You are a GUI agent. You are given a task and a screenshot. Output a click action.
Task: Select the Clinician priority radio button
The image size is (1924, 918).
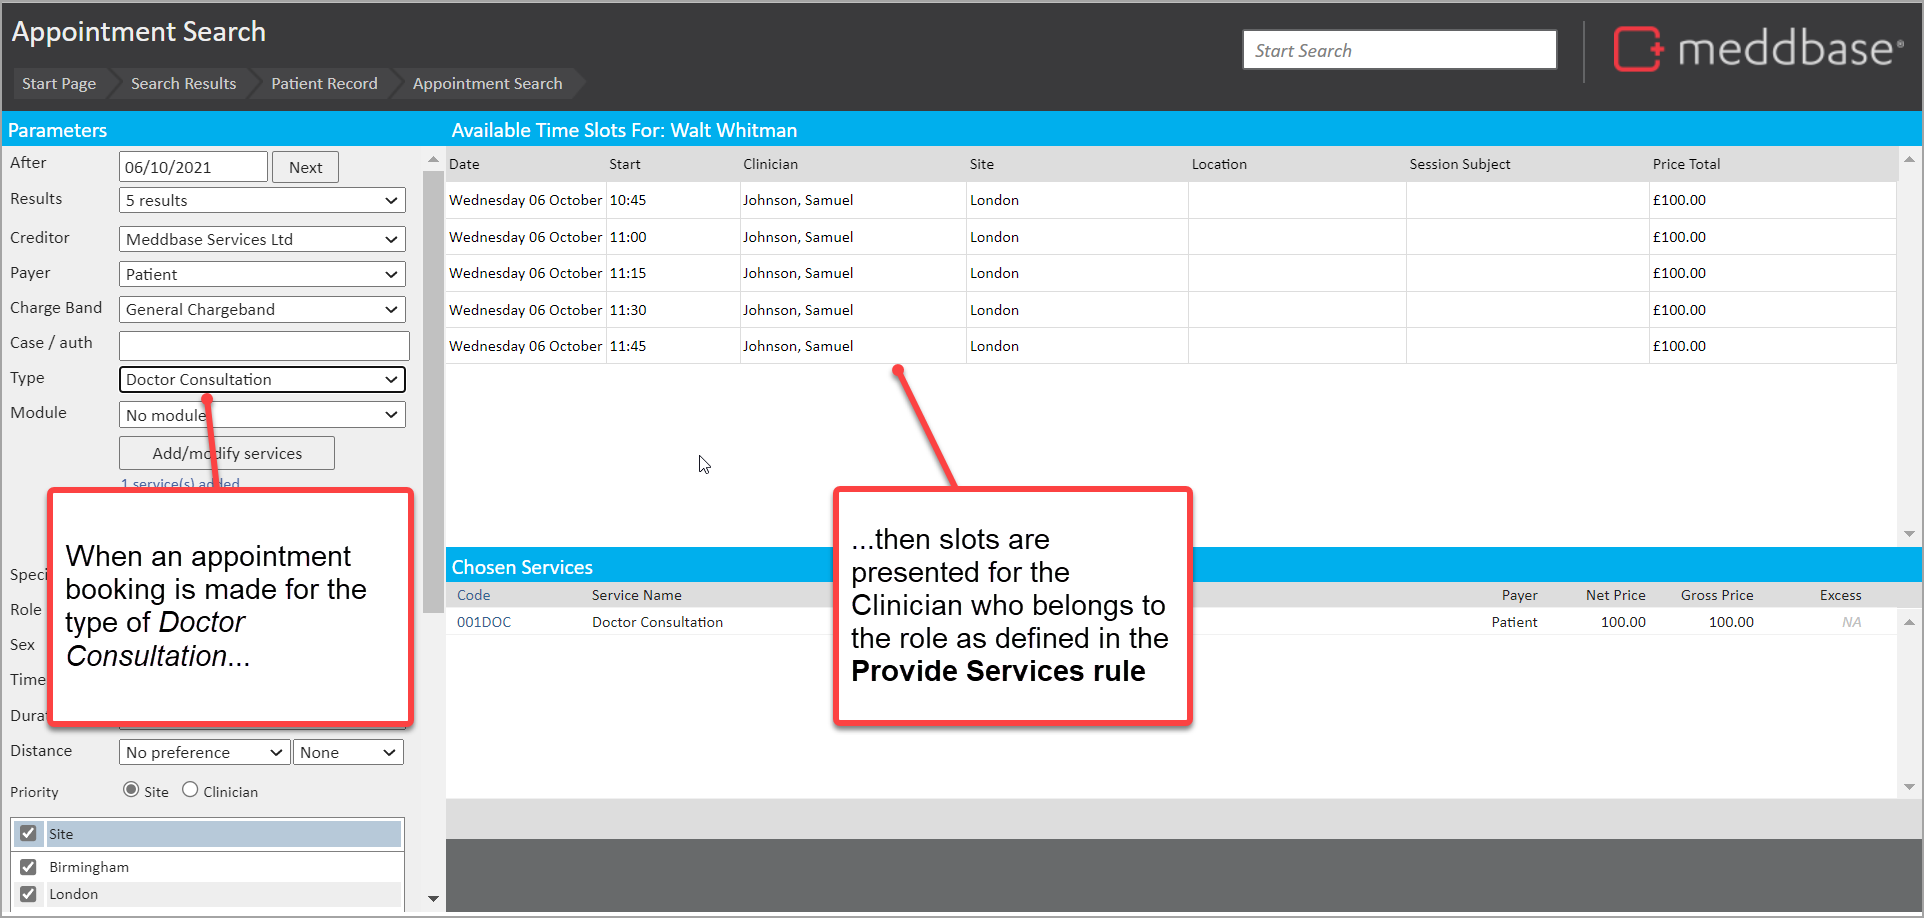click(x=190, y=790)
